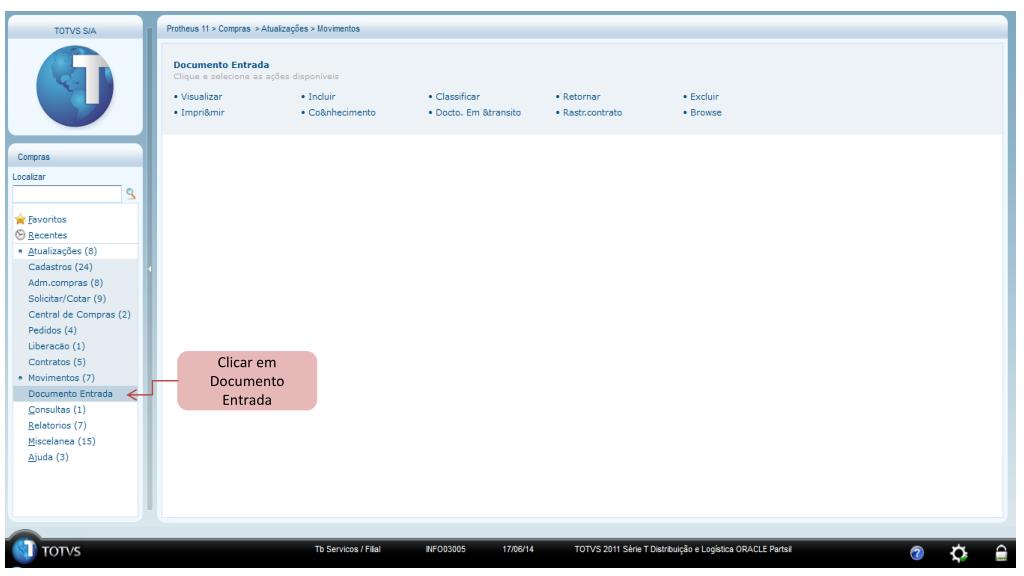This screenshot has width=1024, height=576.
Task: Open Central de Compras (2) group
Action: click(x=79, y=314)
